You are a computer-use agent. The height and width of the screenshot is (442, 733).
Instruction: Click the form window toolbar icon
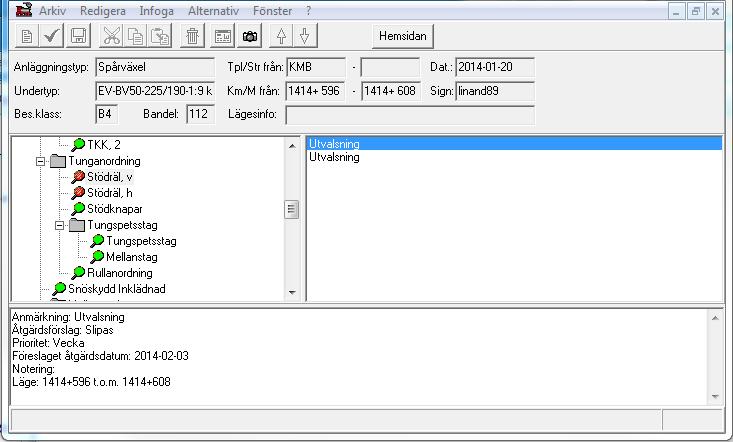pos(223,36)
